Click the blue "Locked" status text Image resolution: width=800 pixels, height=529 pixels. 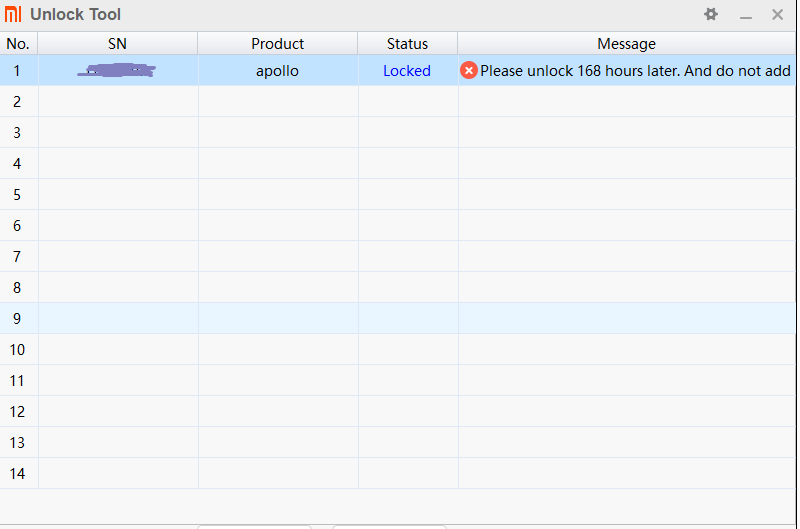tap(407, 71)
